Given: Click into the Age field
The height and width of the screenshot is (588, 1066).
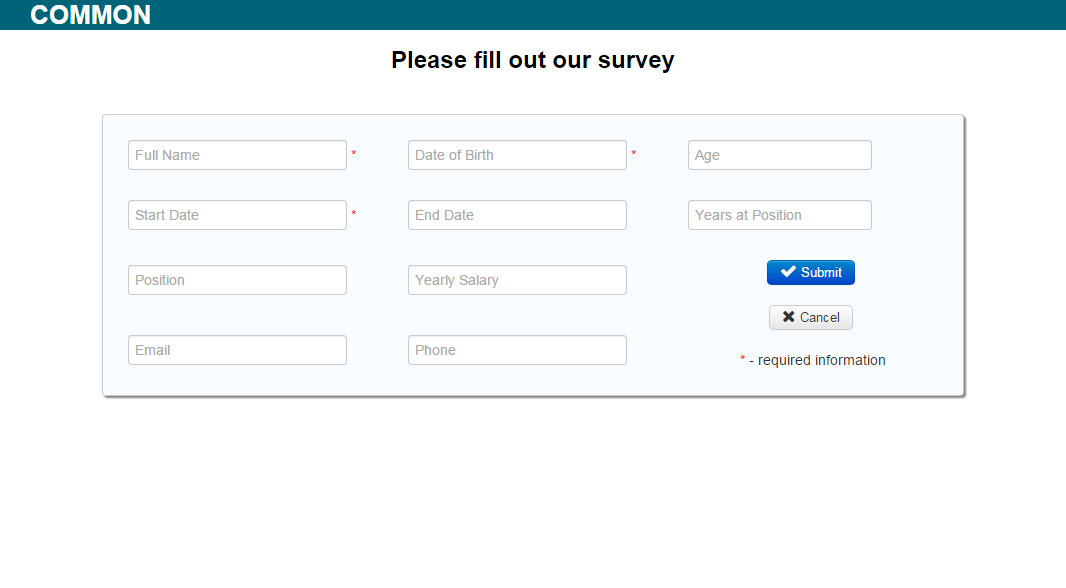Looking at the screenshot, I should click(x=780, y=155).
